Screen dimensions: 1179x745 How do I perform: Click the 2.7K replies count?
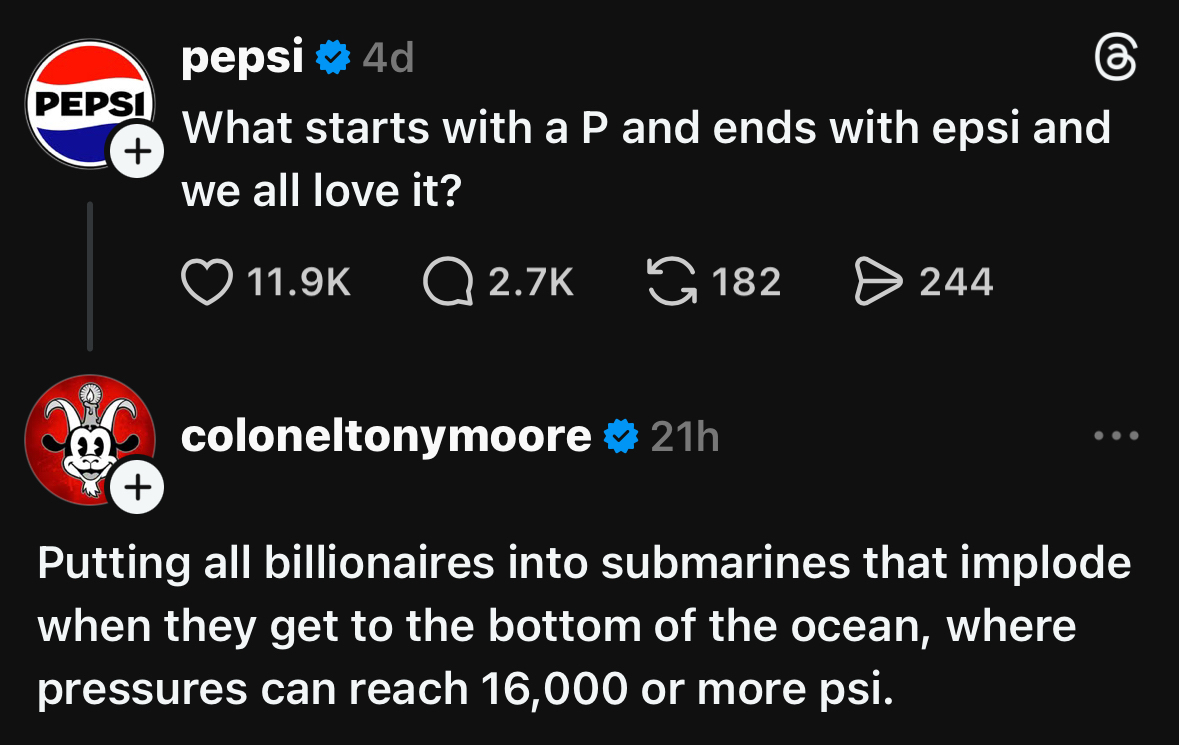(531, 282)
